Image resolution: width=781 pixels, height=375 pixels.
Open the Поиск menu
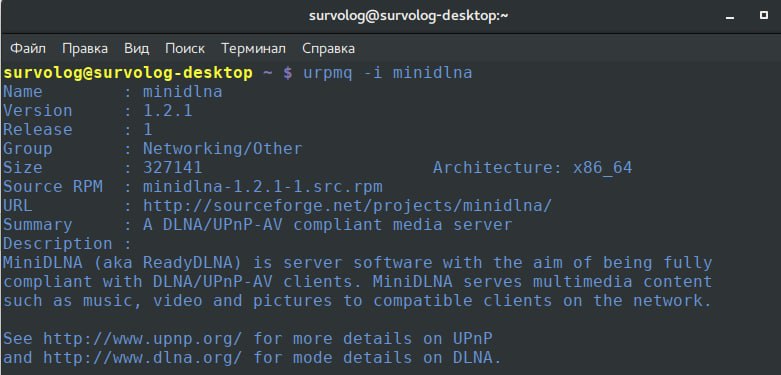185,48
